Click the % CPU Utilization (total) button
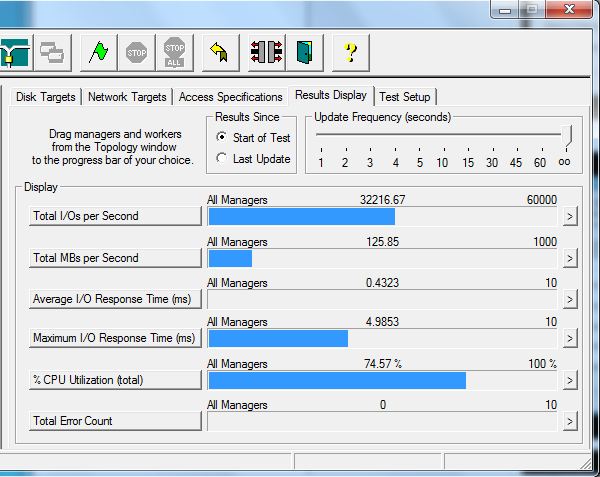Screen dimensions: 600x477 click(115, 380)
